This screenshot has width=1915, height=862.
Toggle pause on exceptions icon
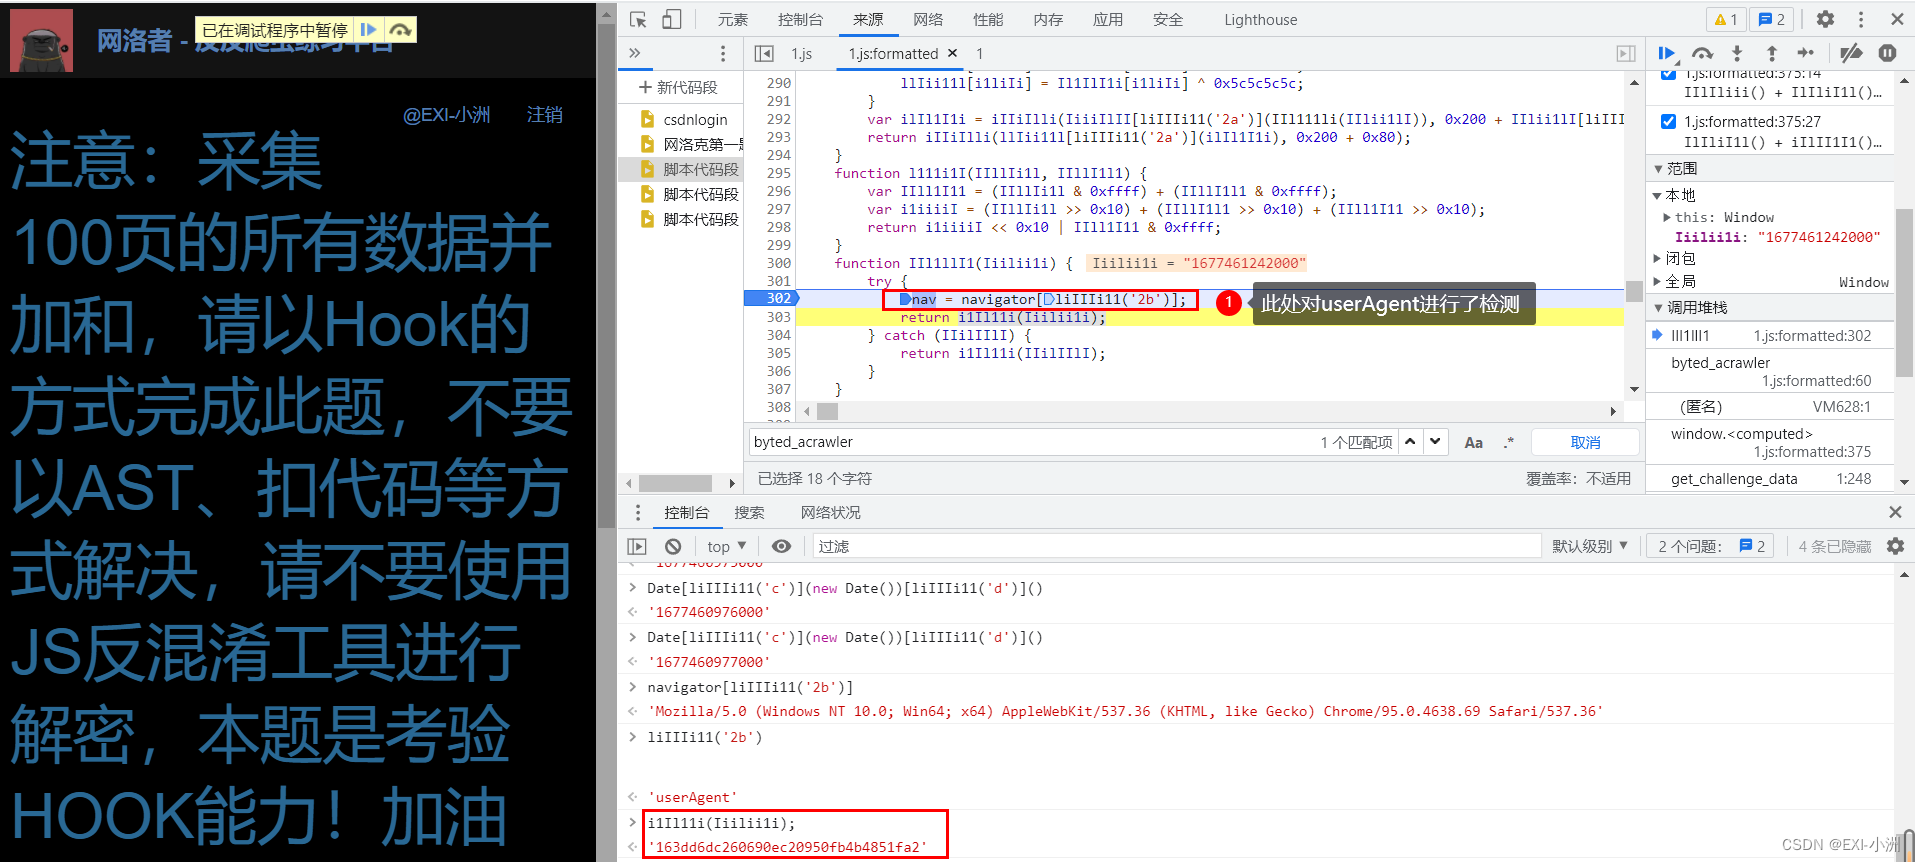[1887, 53]
